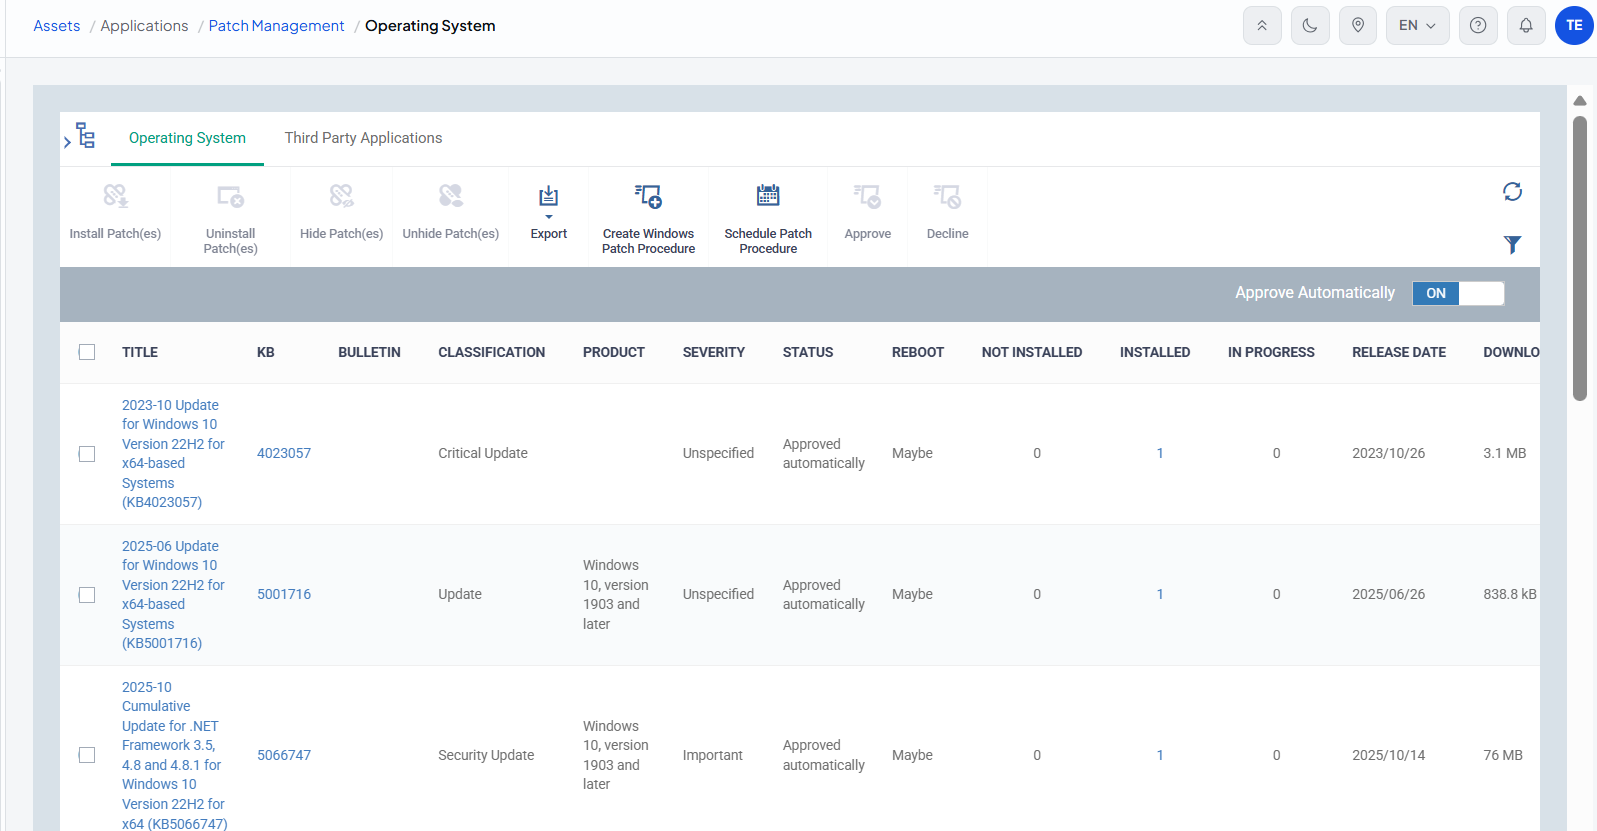Collapse the header with double-chevron icon
The width and height of the screenshot is (1597, 831).
[x=1262, y=26]
